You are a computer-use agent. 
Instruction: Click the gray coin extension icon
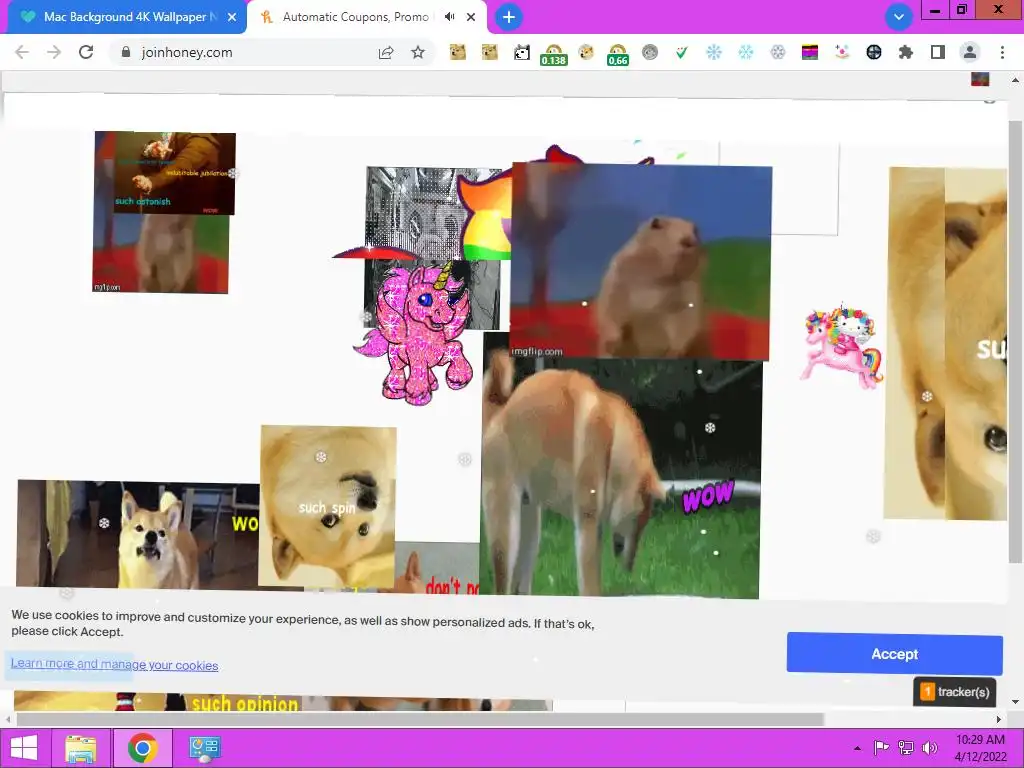(x=650, y=52)
